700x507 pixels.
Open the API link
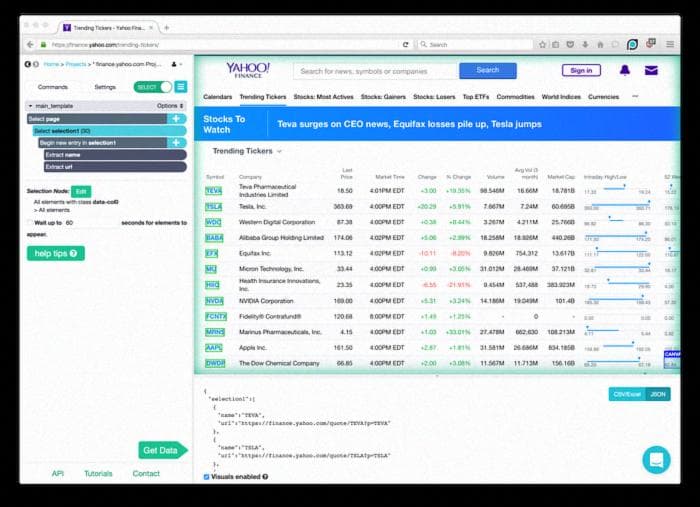click(58, 474)
